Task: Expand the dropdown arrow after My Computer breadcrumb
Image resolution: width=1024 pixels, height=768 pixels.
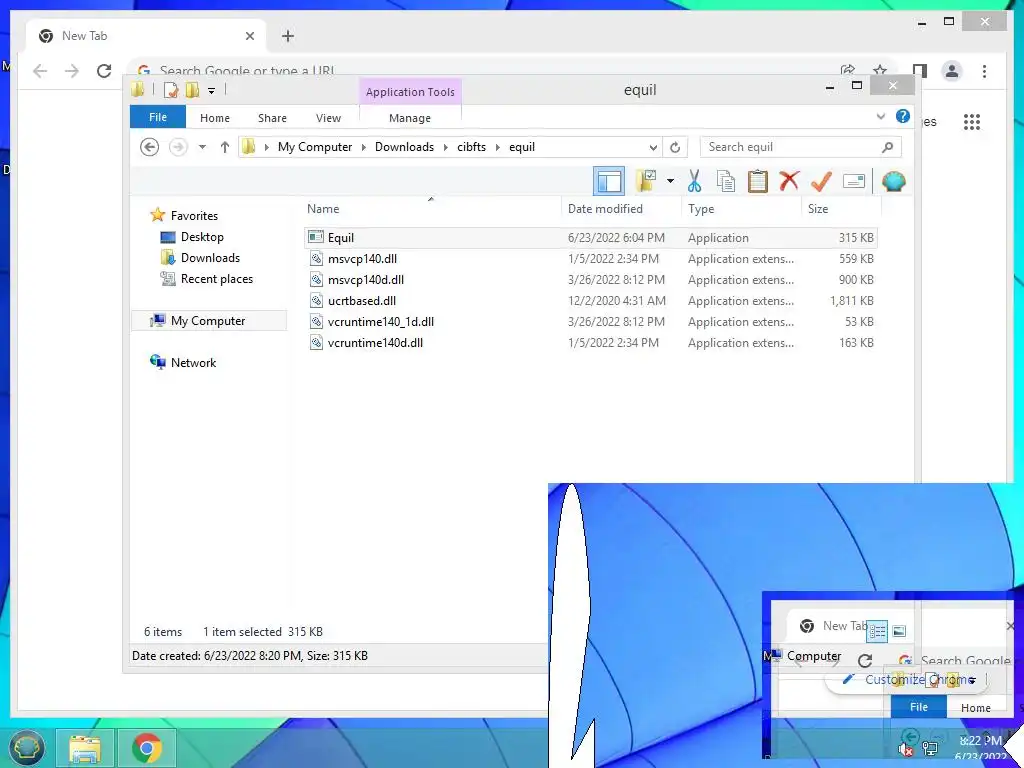Action: pos(364,147)
